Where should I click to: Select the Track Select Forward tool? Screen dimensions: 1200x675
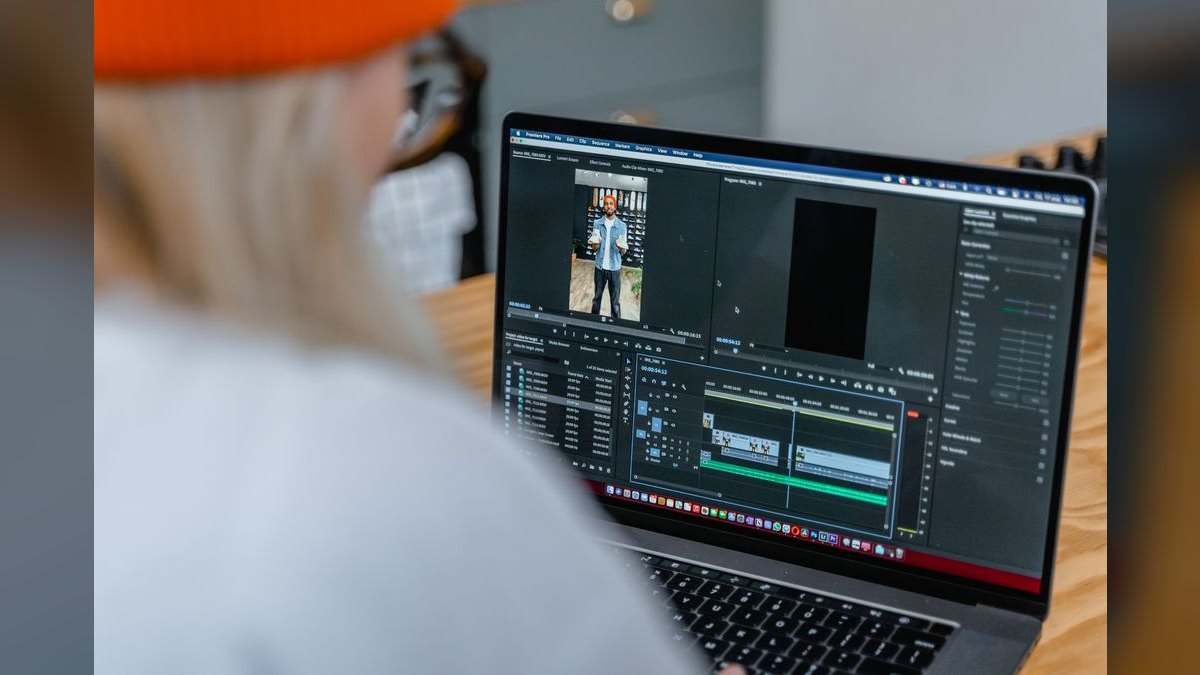point(628,370)
